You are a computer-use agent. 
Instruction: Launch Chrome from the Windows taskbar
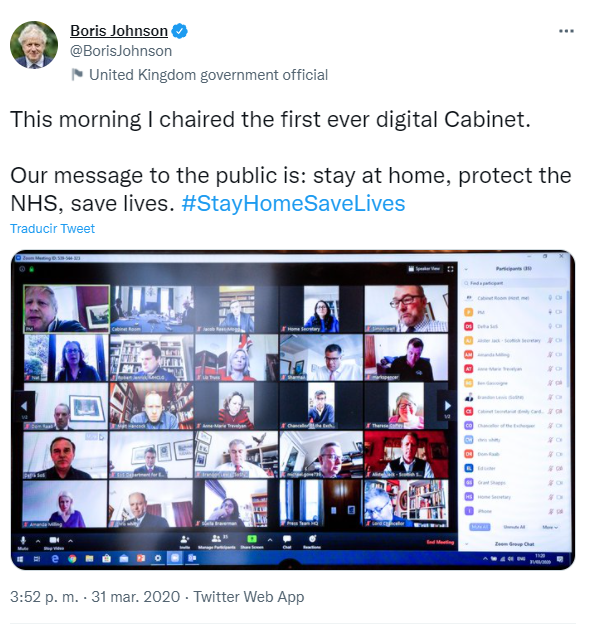pos(72,559)
